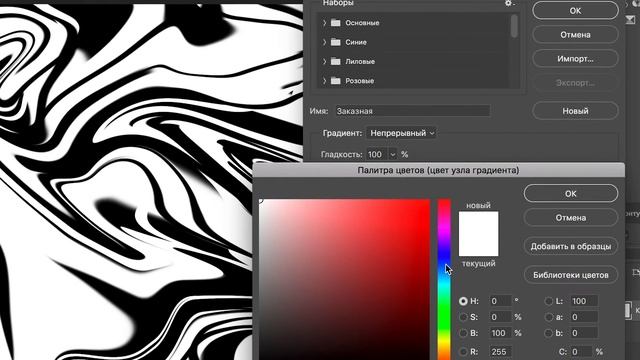Click Добавить в образцы button

coord(571,246)
